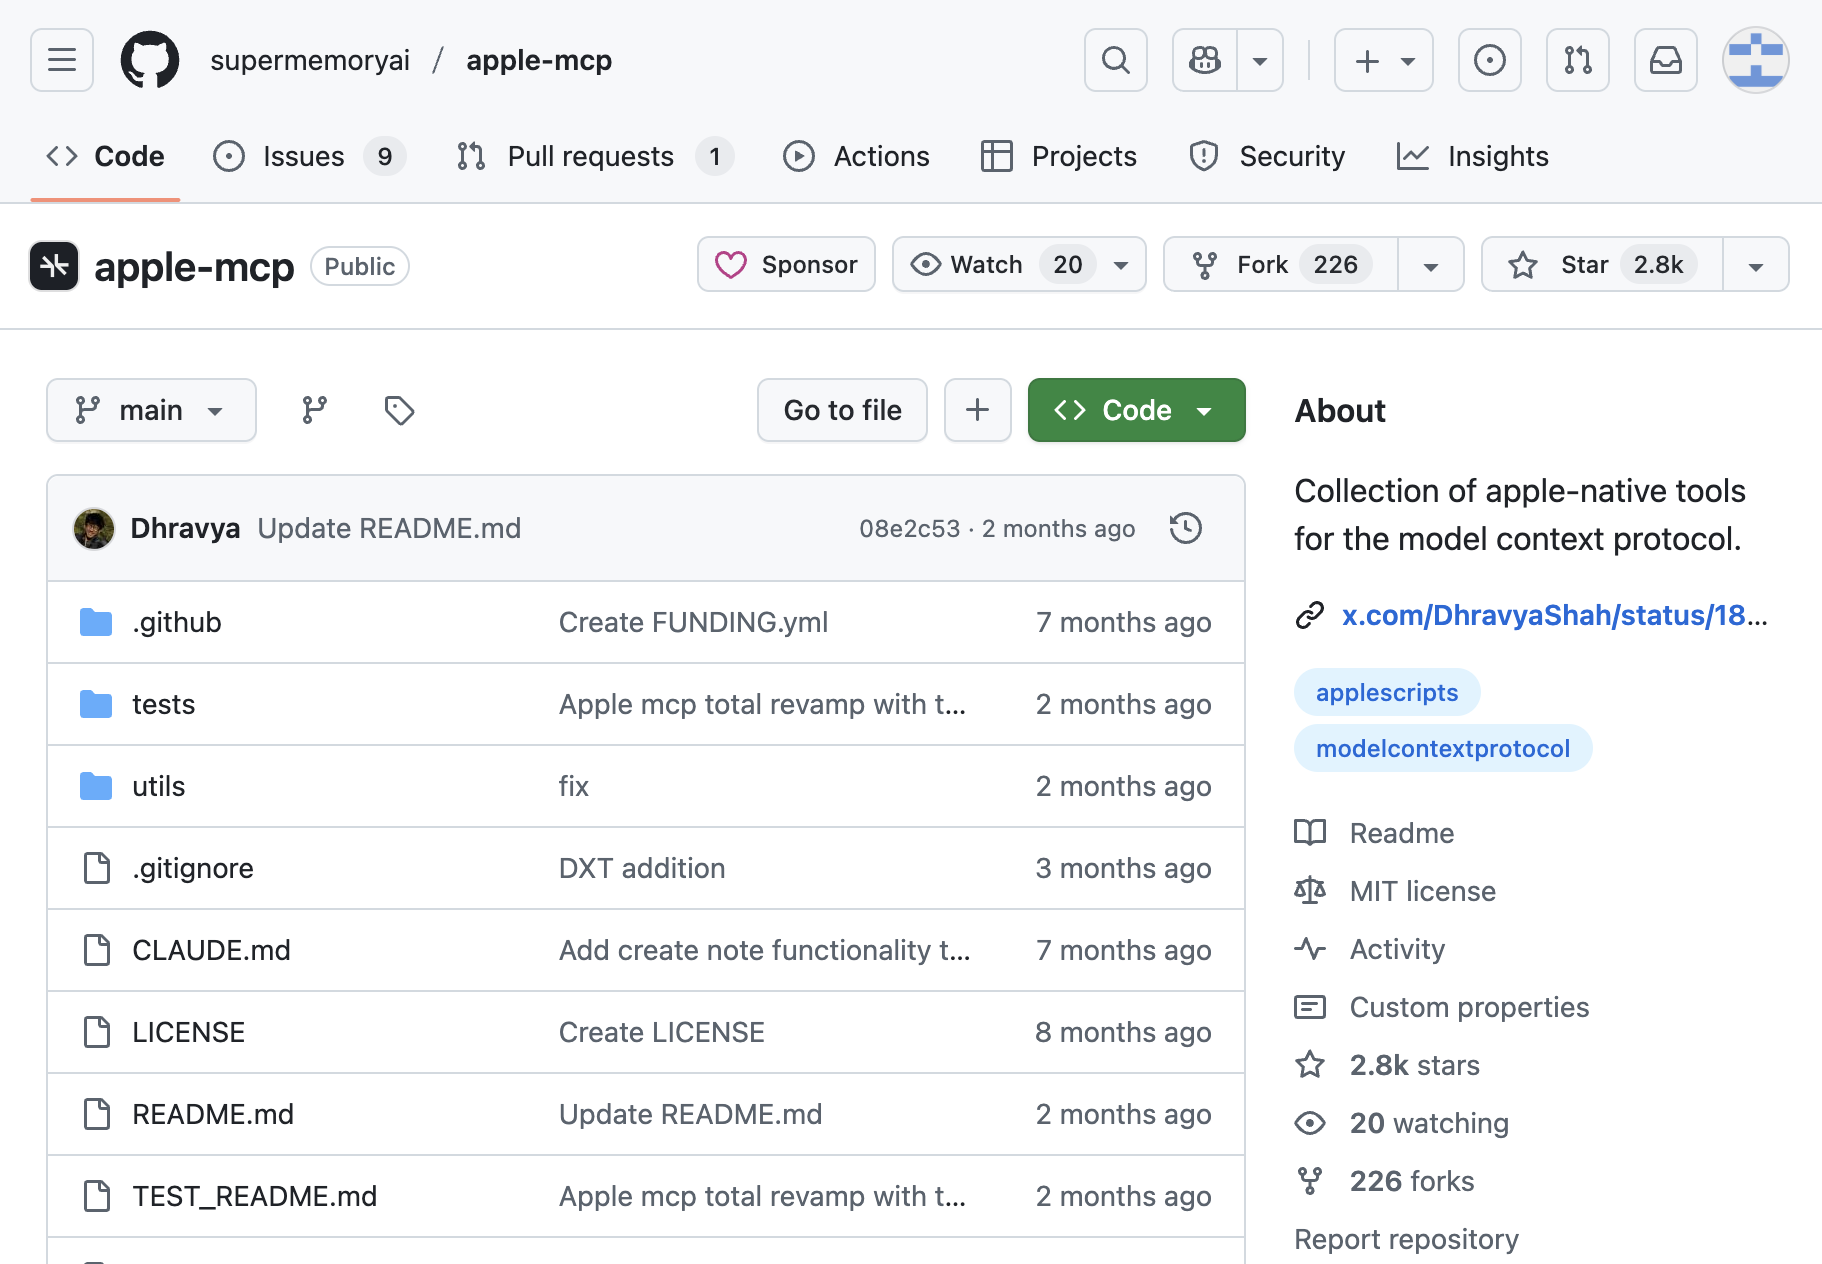The height and width of the screenshot is (1264, 1822).
Task: Open the tags icon next to branches
Action: [x=399, y=410]
